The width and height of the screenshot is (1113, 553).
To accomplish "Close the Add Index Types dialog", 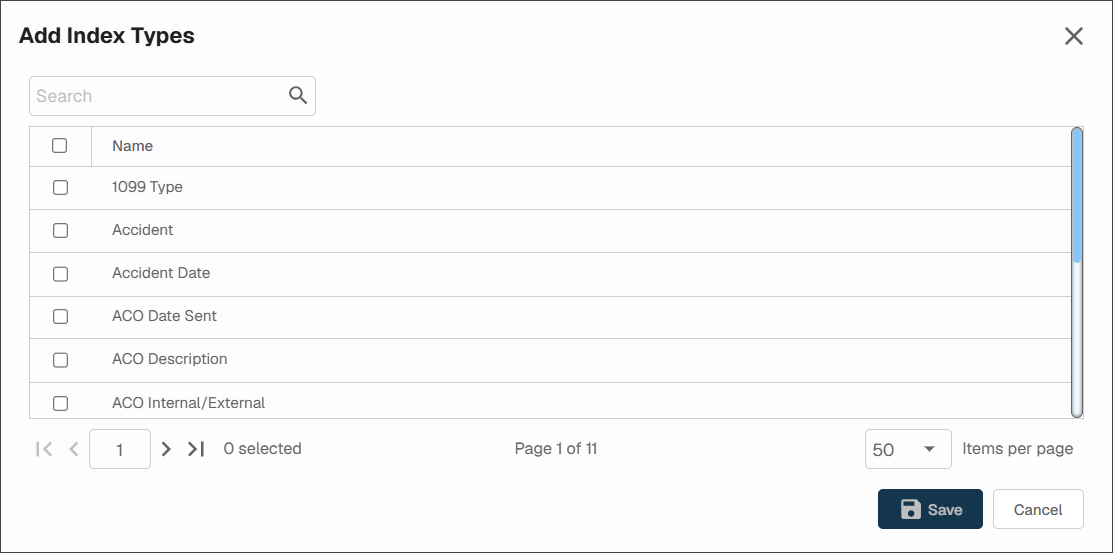I will [x=1073, y=36].
